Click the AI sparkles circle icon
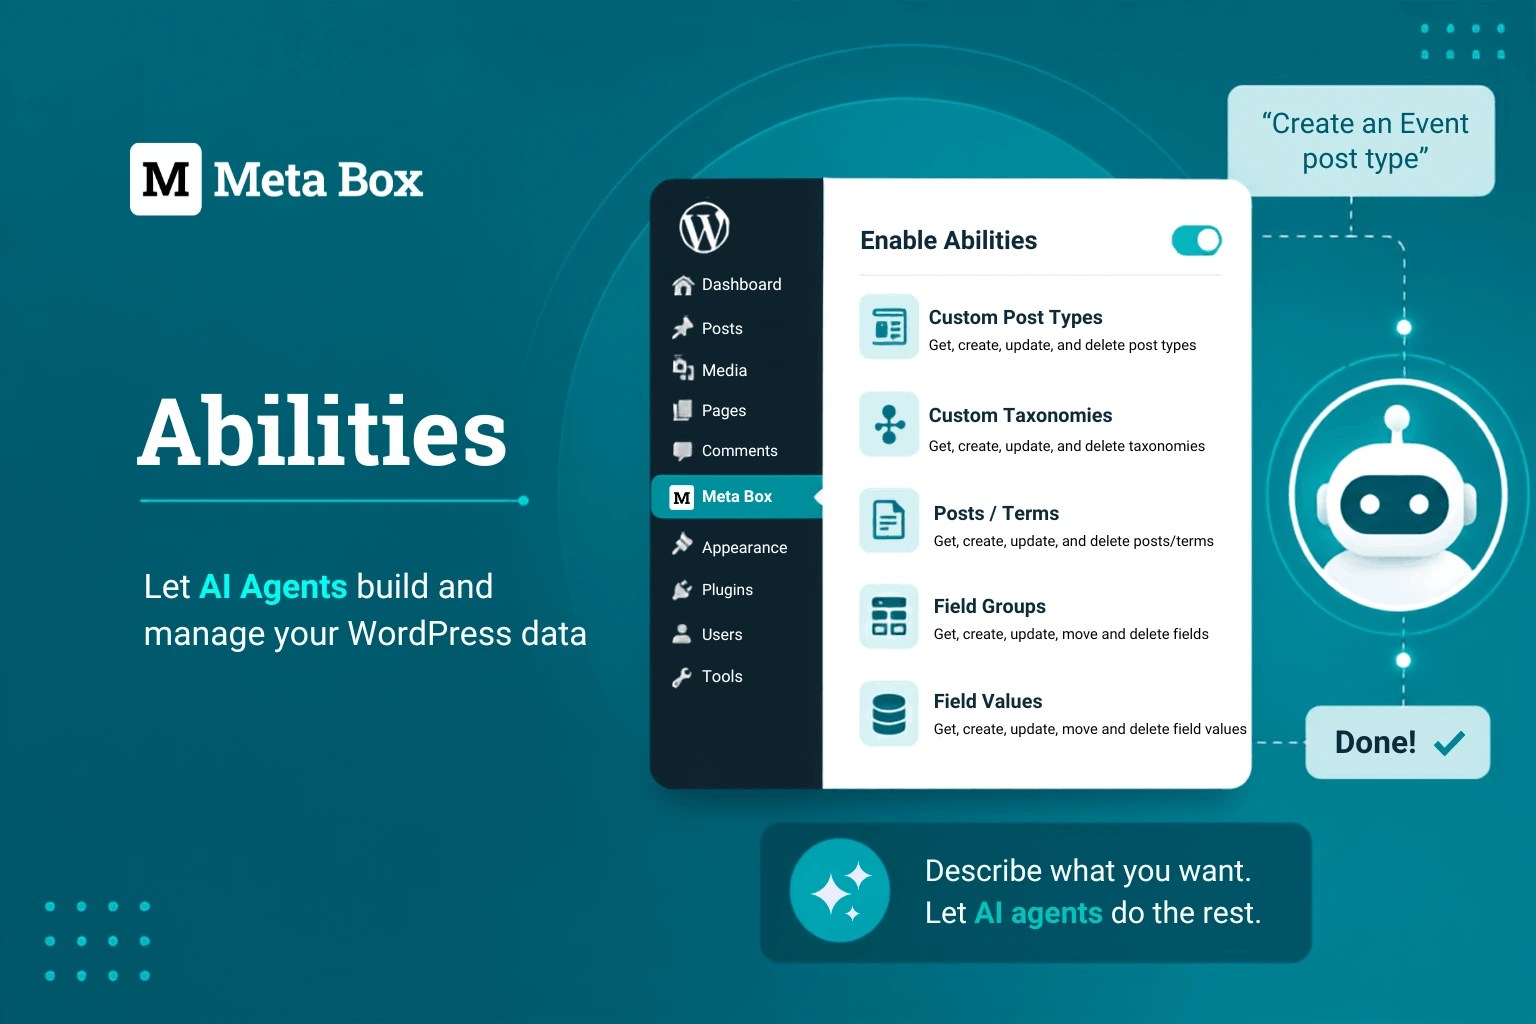Screen dimensions: 1536x1024 tap(840, 890)
